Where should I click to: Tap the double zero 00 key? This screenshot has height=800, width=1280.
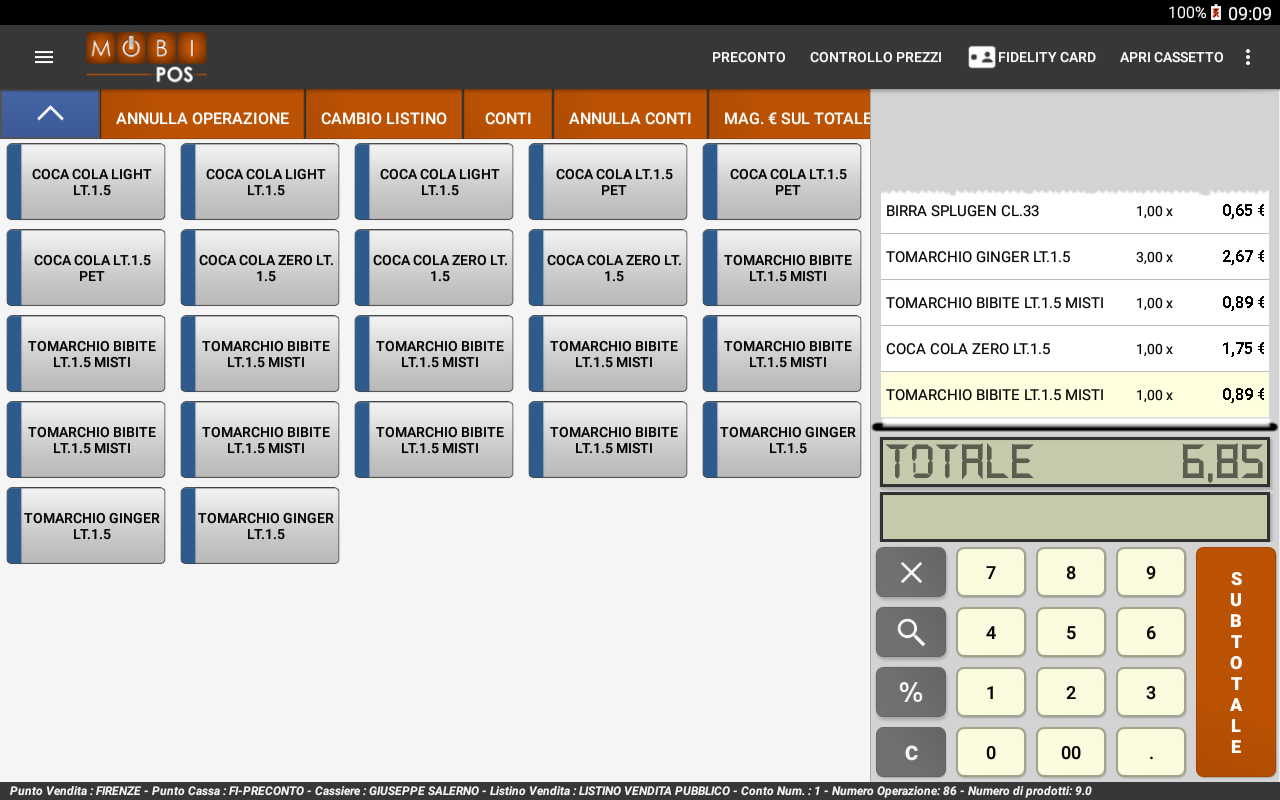point(1071,752)
